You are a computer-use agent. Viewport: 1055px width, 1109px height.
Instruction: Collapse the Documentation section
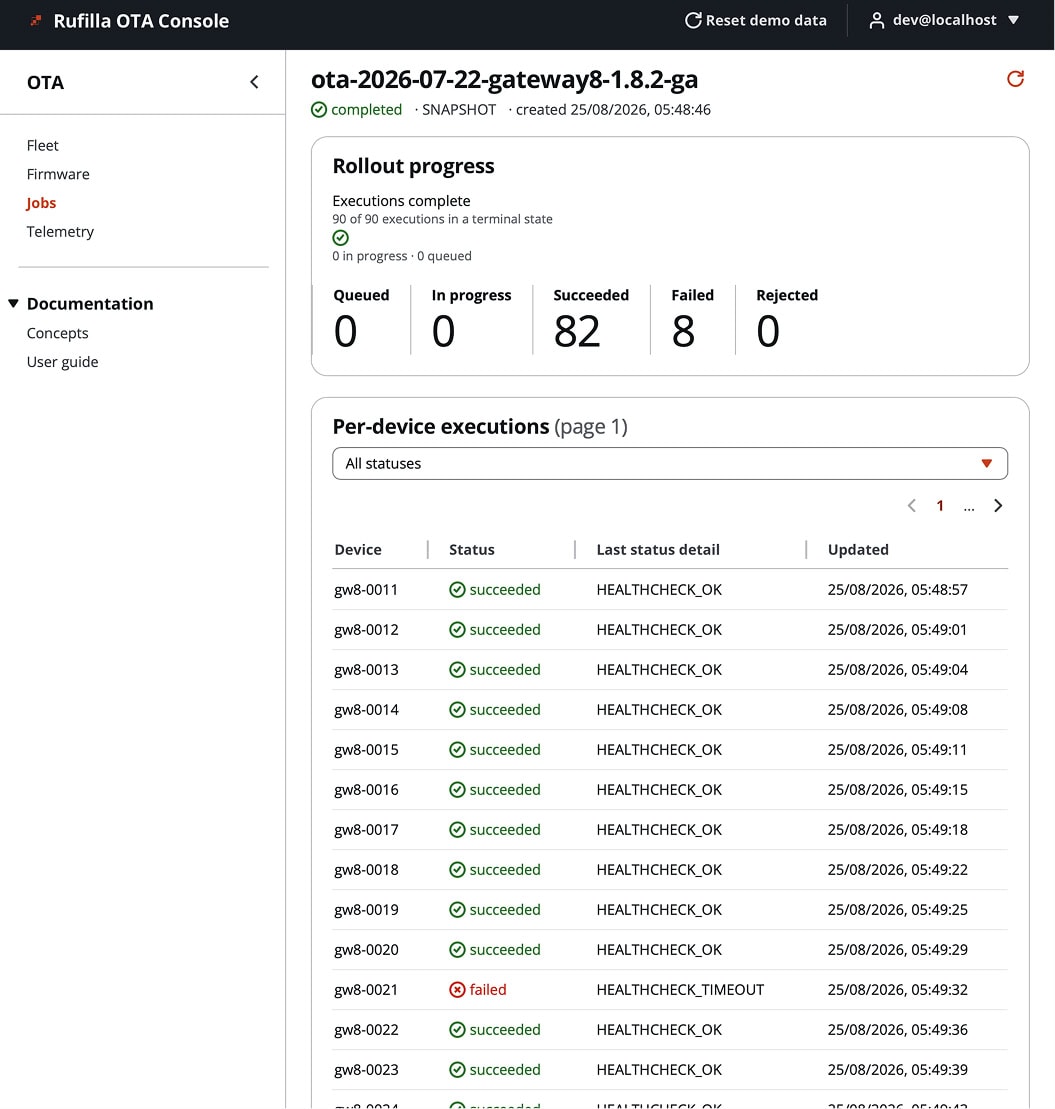13,303
